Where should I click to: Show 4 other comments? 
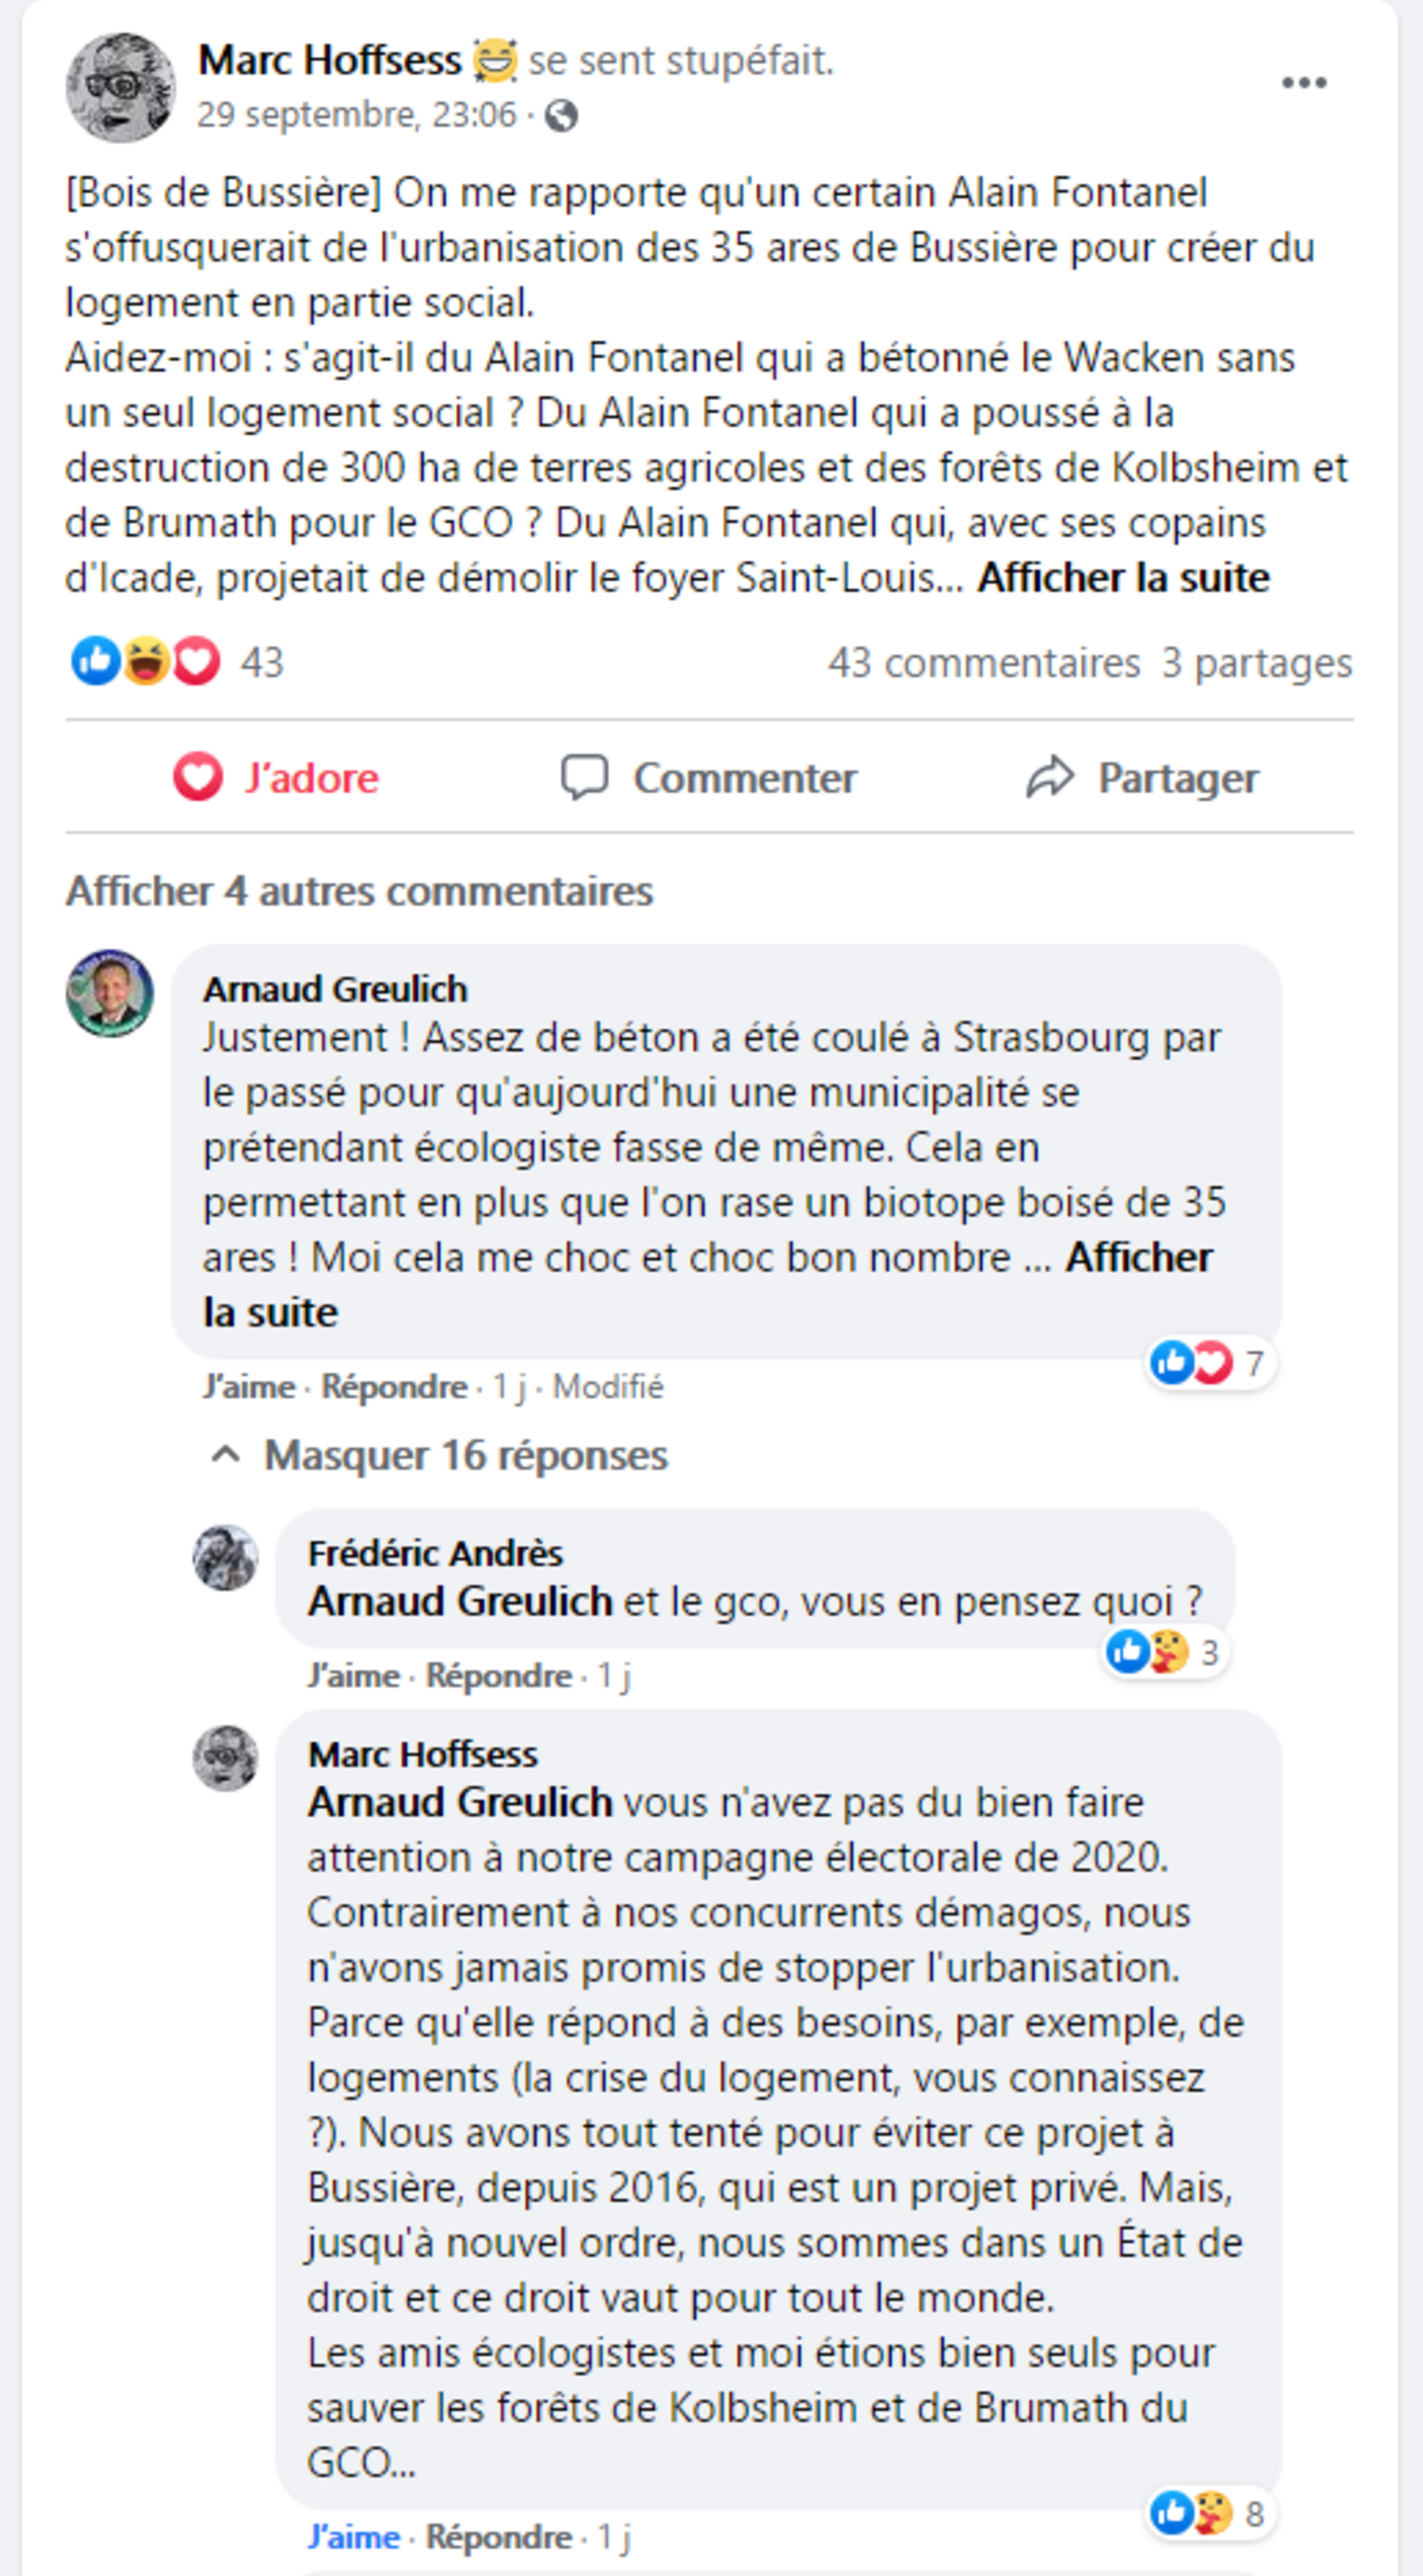click(x=359, y=891)
